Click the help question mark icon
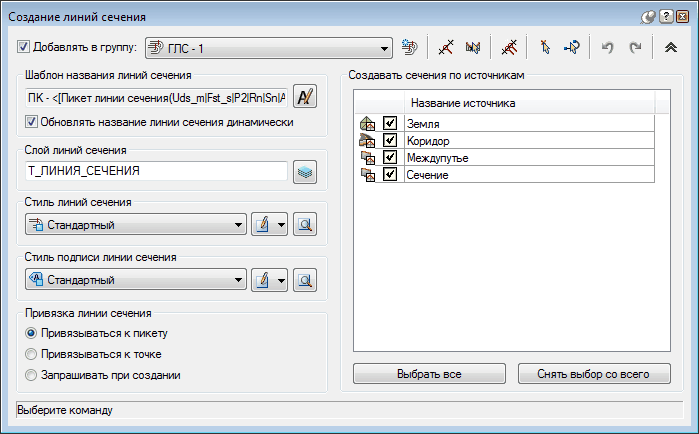Image resolution: width=699 pixels, height=434 pixels. point(664,17)
